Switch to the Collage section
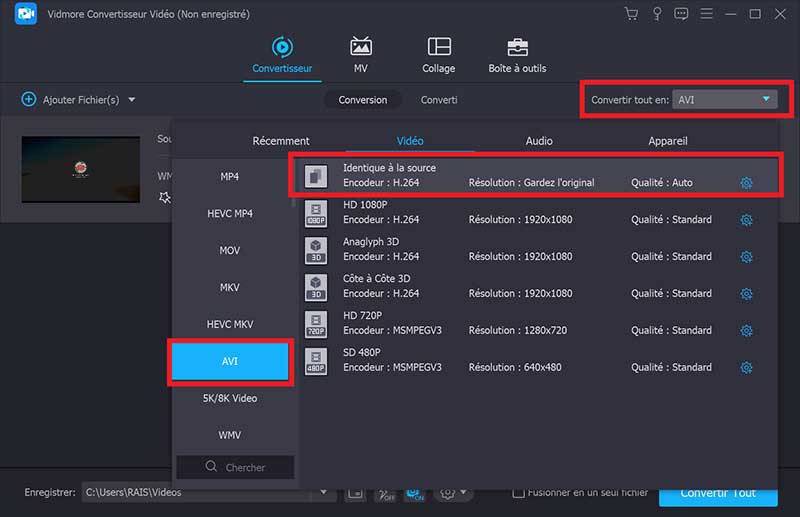Image resolution: width=800 pixels, height=517 pixels. (x=438, y=55)
